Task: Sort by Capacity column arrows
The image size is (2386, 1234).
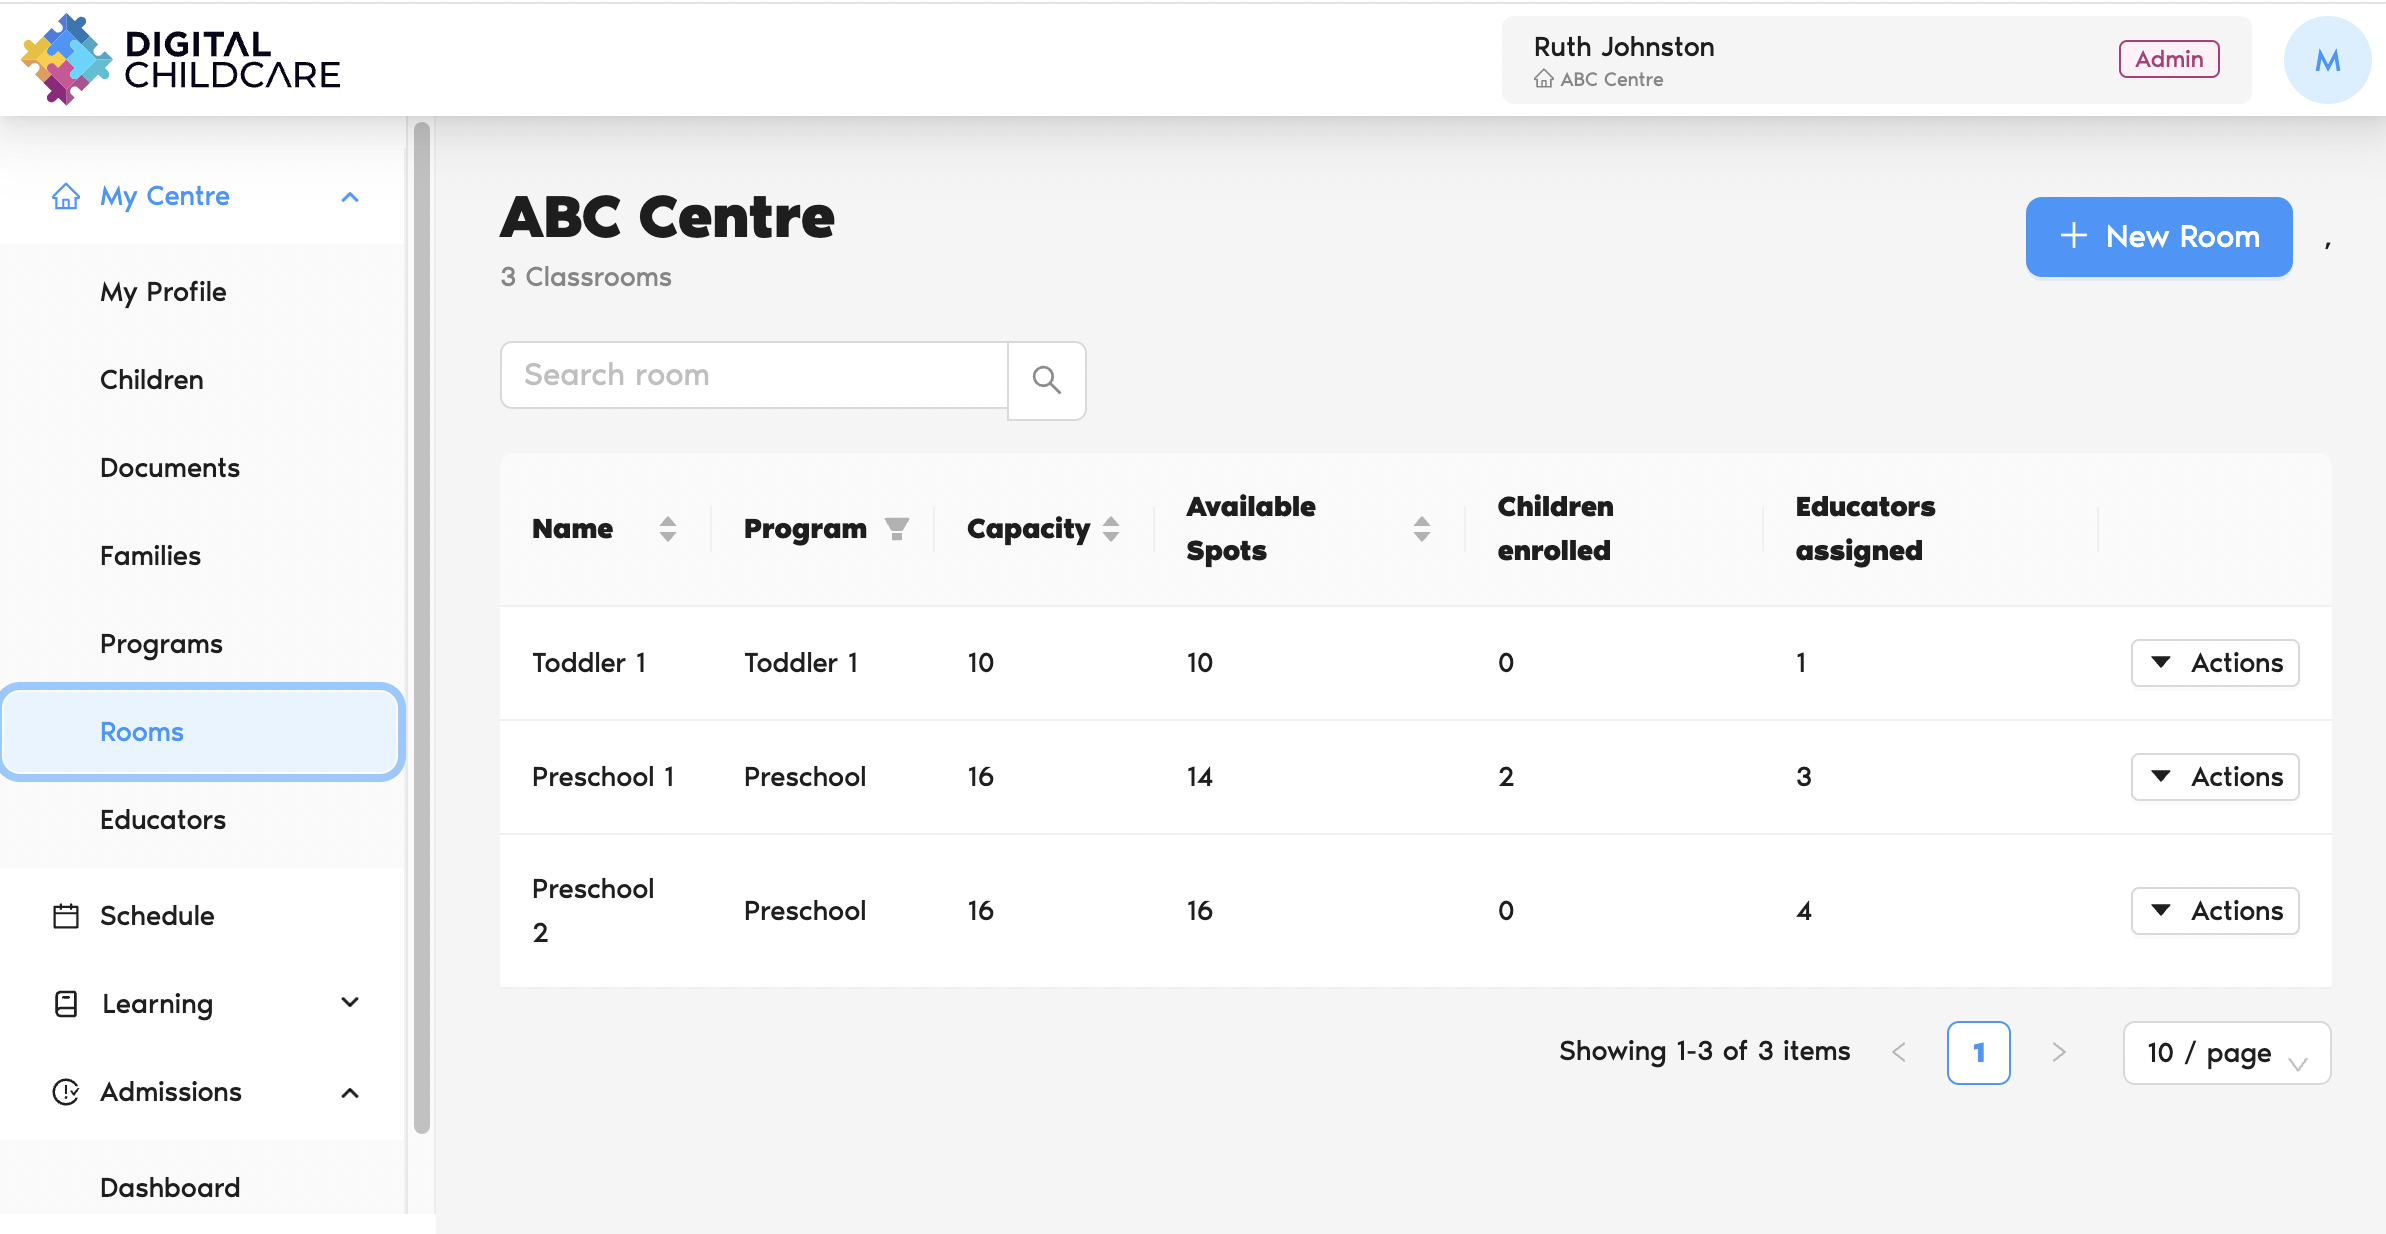Action: pyautogui.click(x=1111, y=528)
